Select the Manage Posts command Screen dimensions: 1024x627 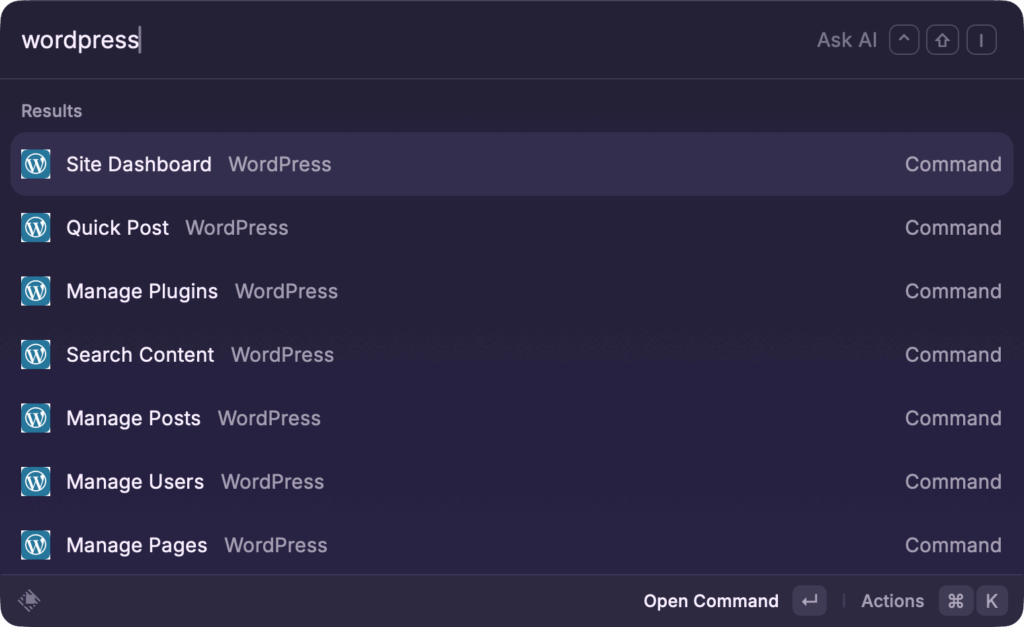(x=512, y=418)
